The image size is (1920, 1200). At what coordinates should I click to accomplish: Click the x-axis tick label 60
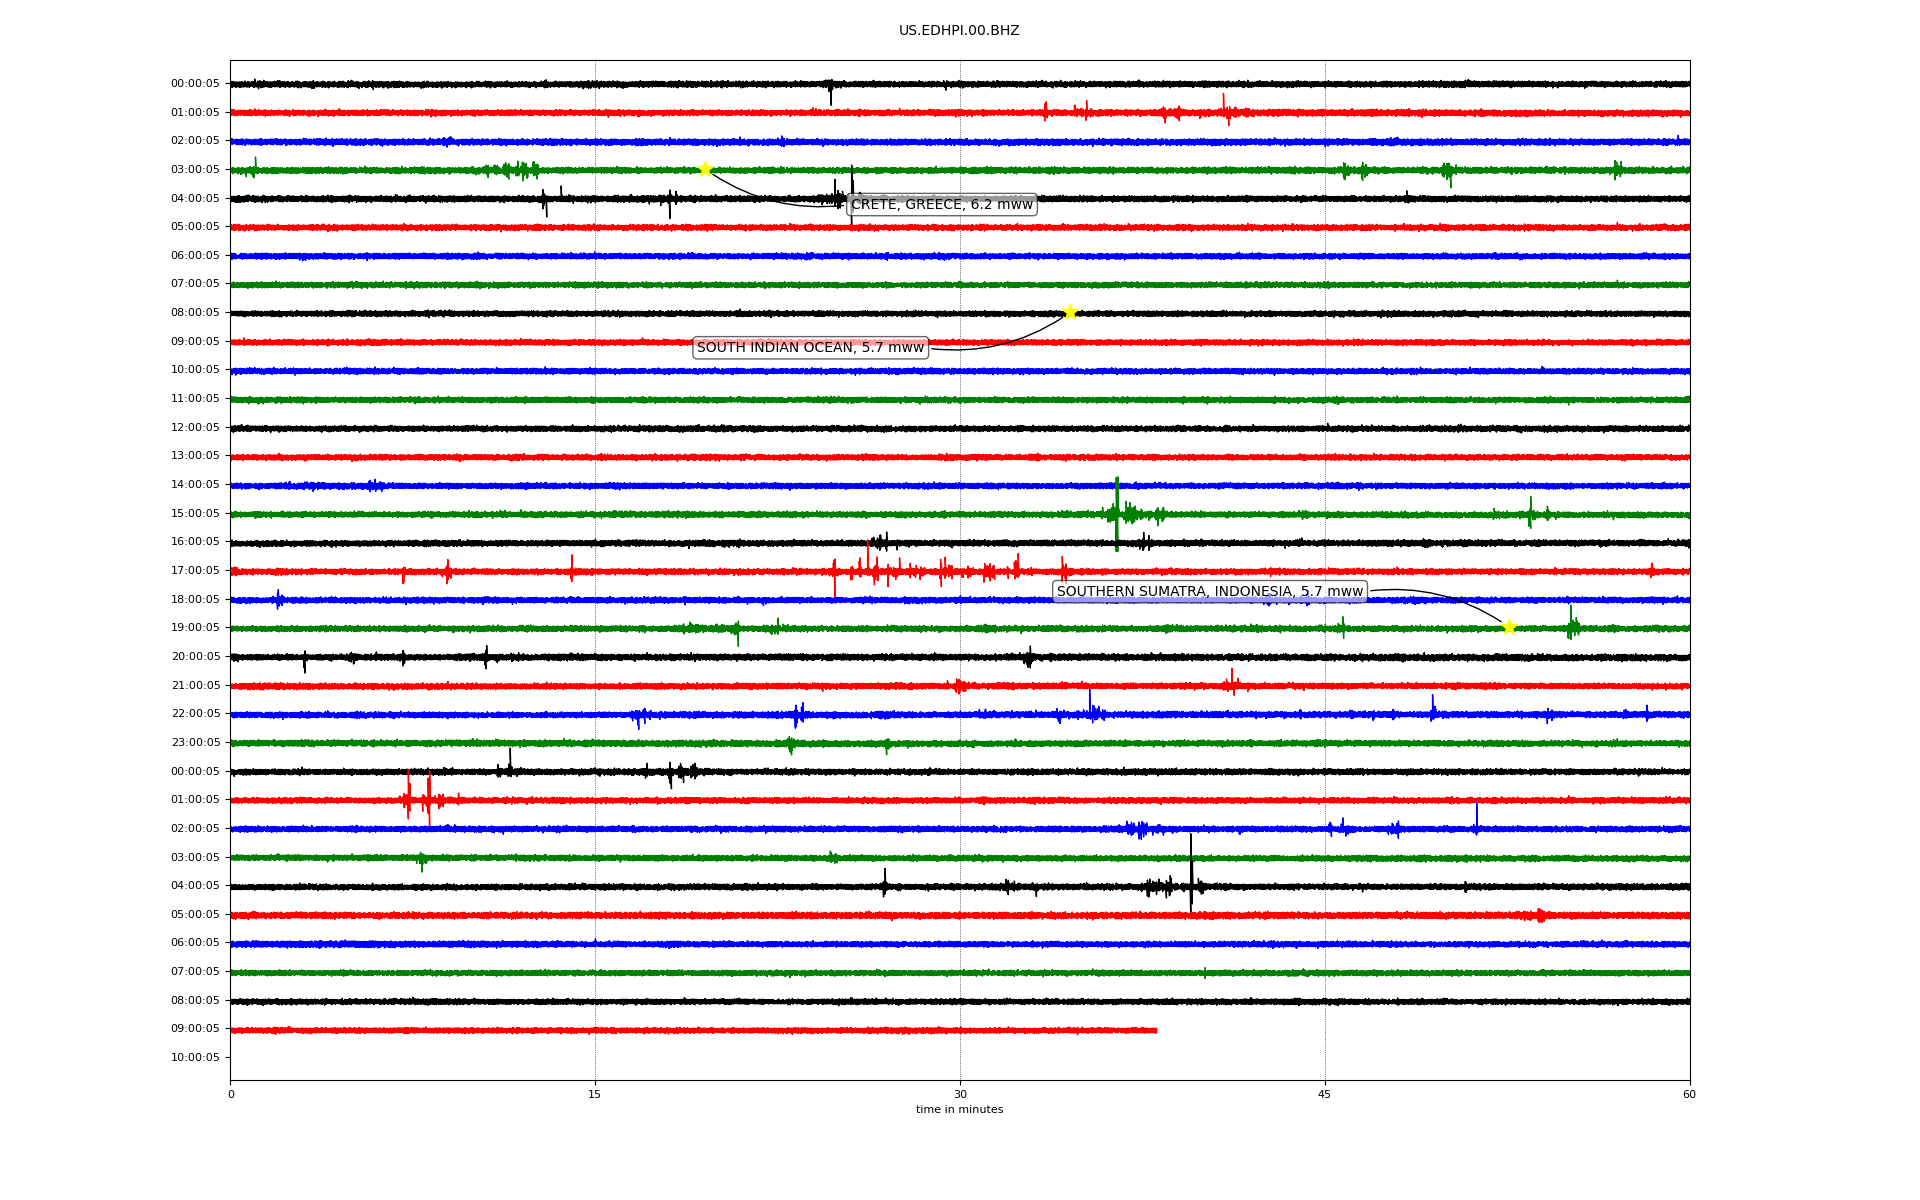point(1689,1095)
